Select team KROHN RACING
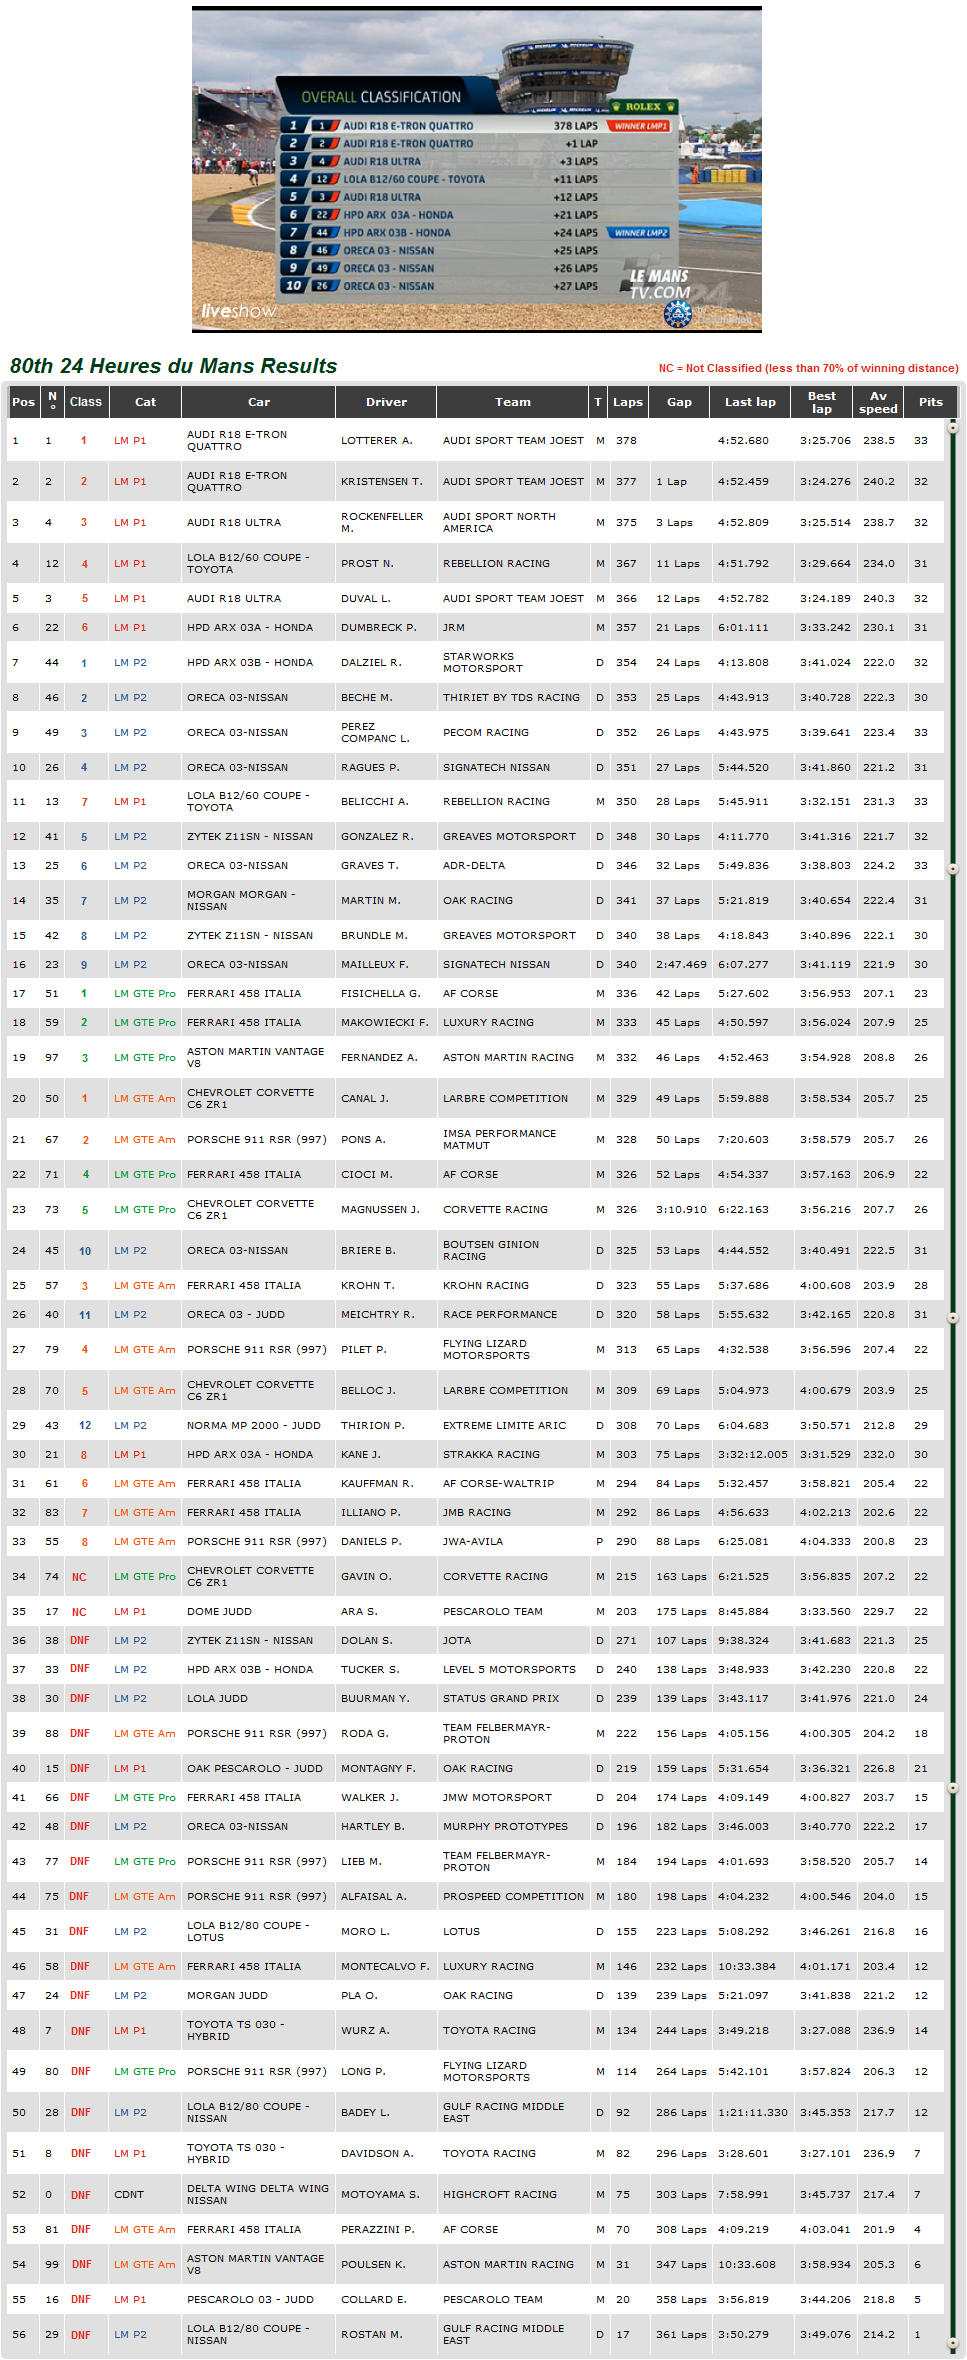The height and width of the screenshot is (2360, 967). [x=486, y=1285]
